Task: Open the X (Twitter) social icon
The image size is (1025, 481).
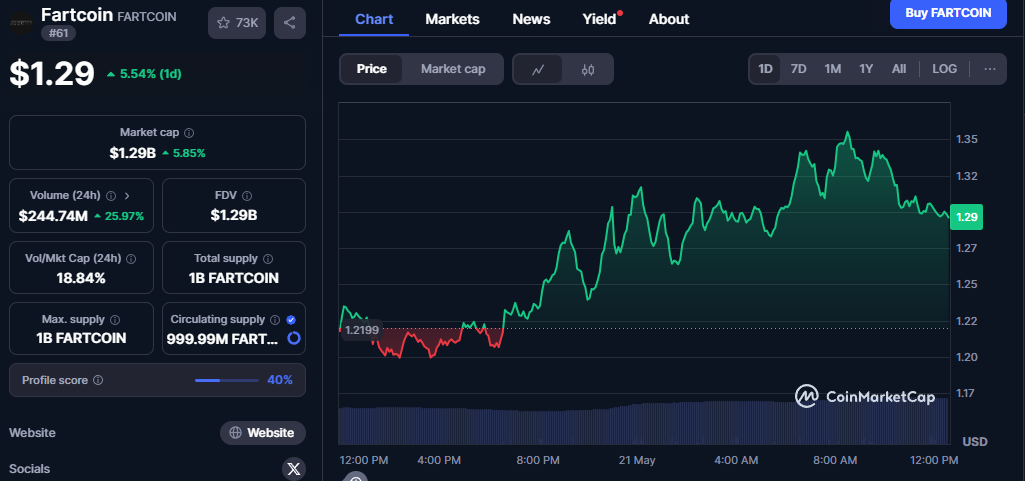Action: click(294, 469)
